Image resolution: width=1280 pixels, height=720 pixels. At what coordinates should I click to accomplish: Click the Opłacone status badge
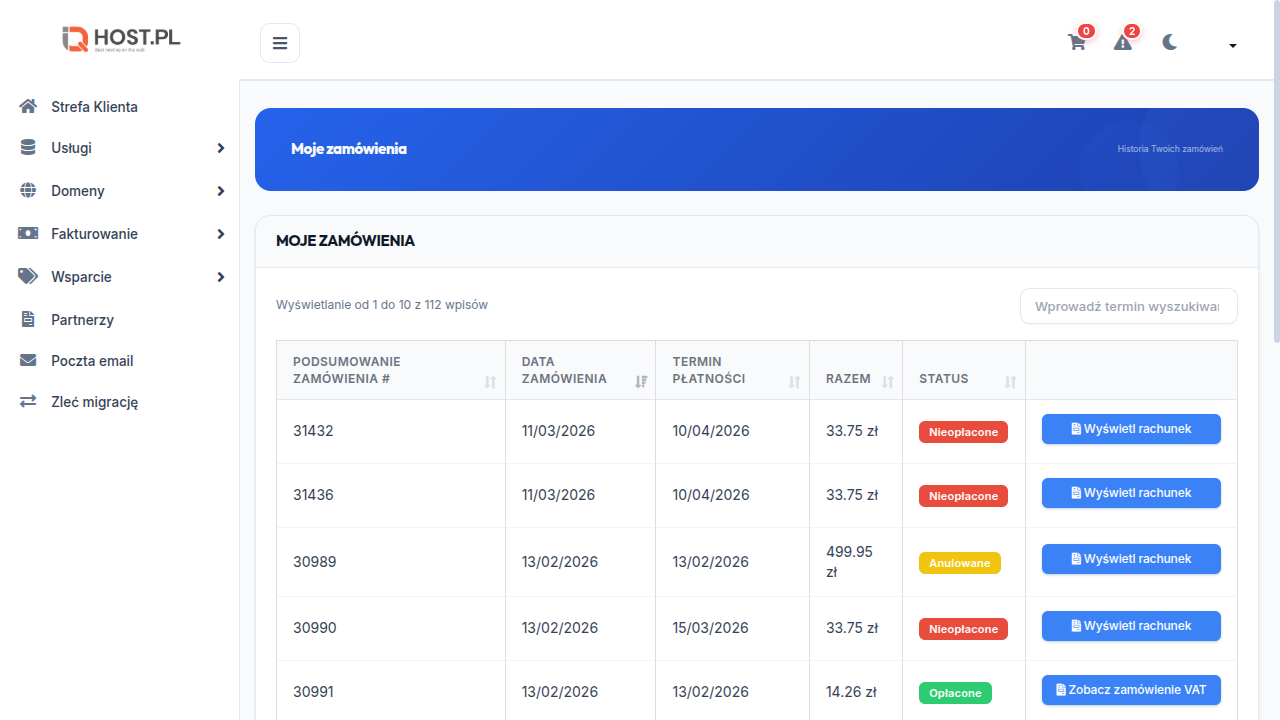[955, 693]
